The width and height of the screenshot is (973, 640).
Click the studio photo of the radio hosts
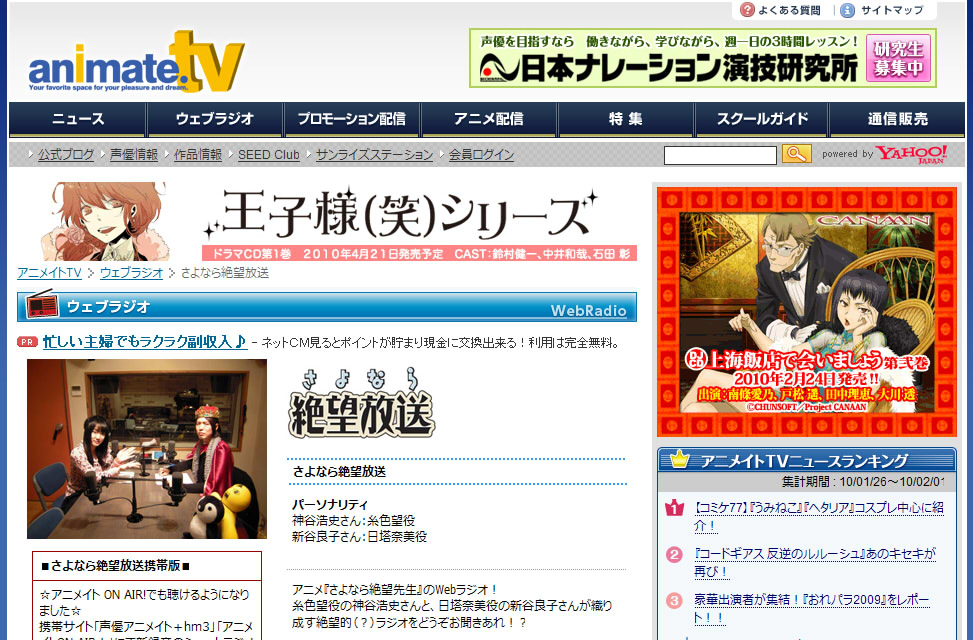147,449
